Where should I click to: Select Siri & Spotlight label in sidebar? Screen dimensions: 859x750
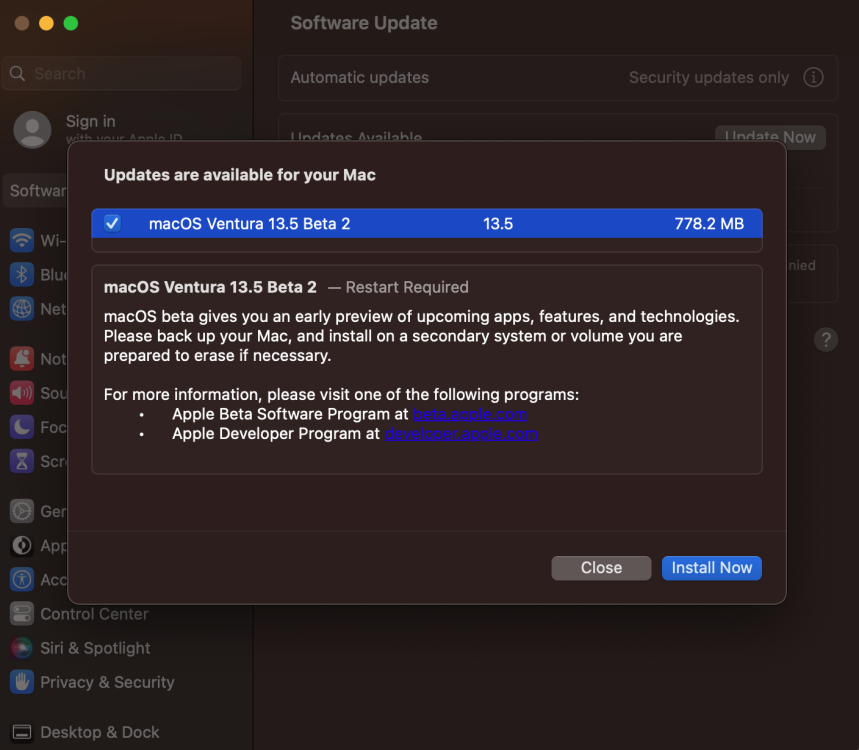click(95, 648)
